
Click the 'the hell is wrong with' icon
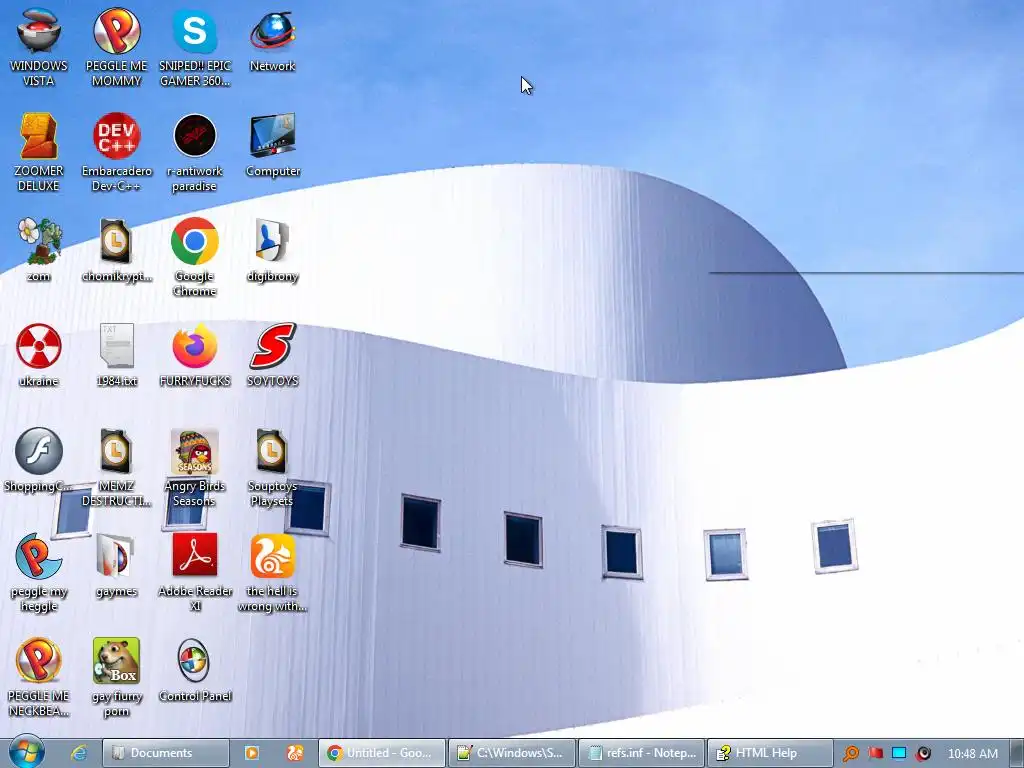(x=272, y=572)
